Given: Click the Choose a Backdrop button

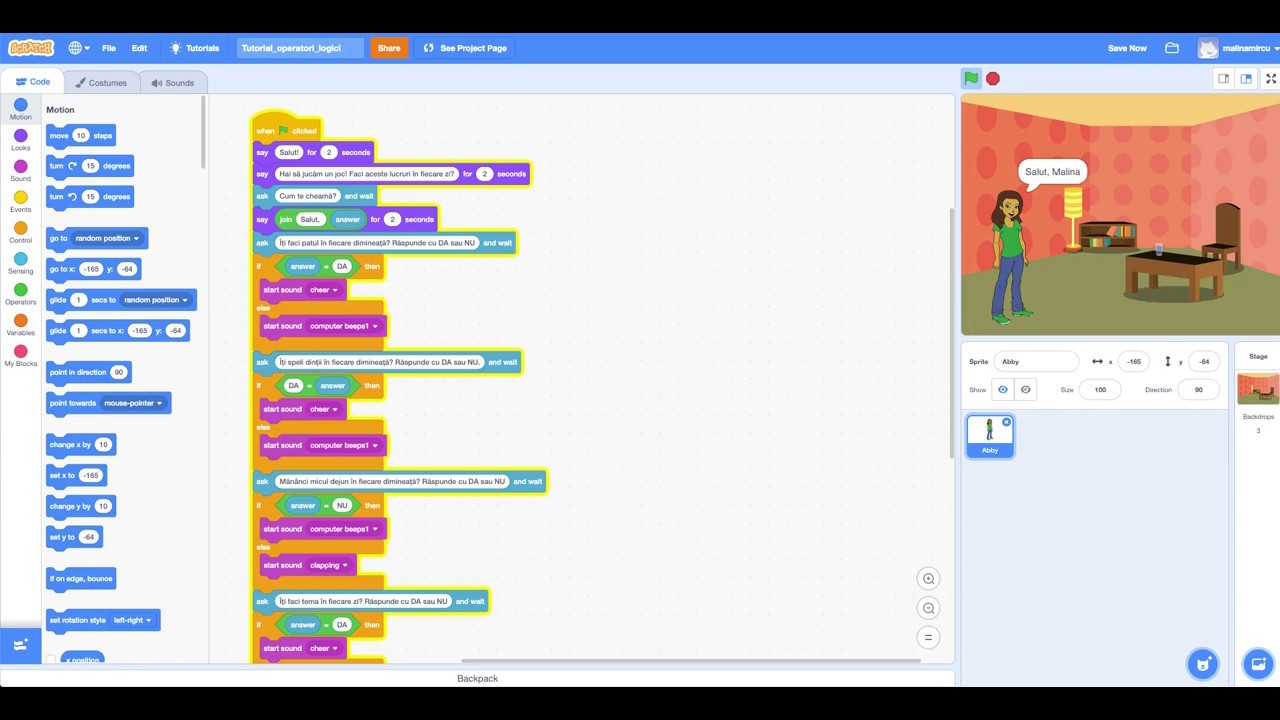Looking at the screenshot, I should click(x=1258, y=664).
